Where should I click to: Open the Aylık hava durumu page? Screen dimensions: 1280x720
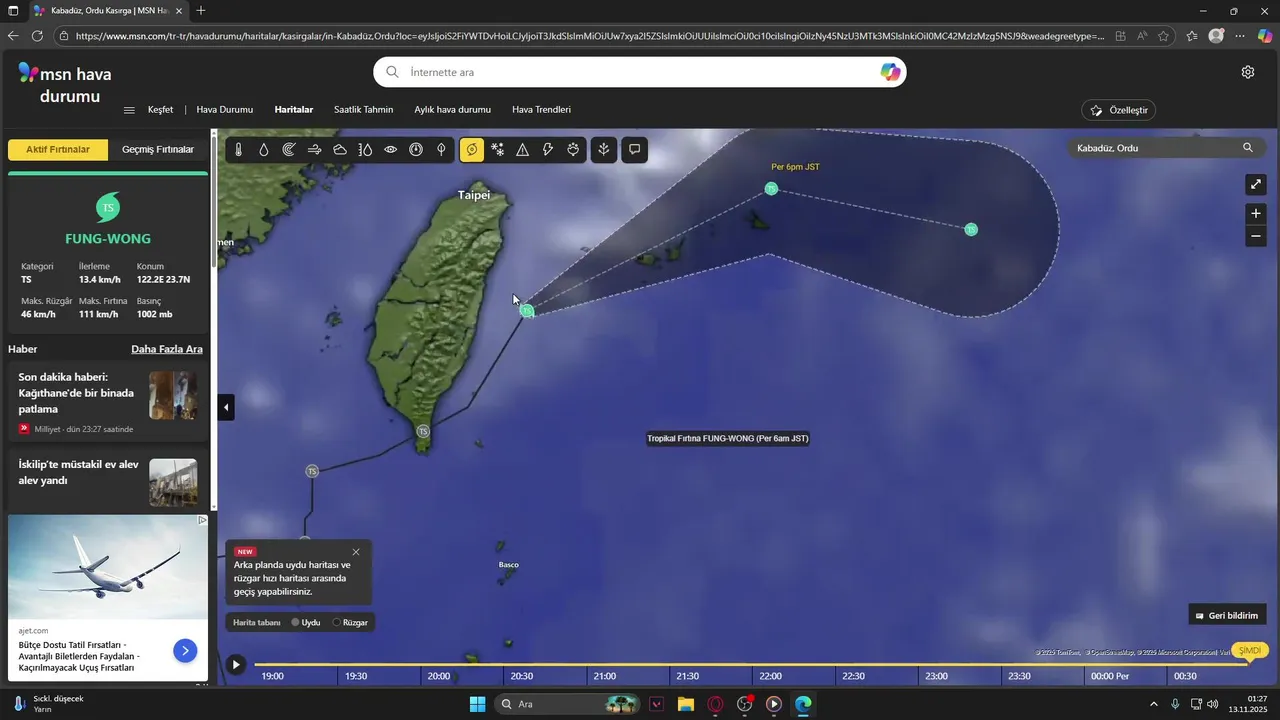[453, 110]
